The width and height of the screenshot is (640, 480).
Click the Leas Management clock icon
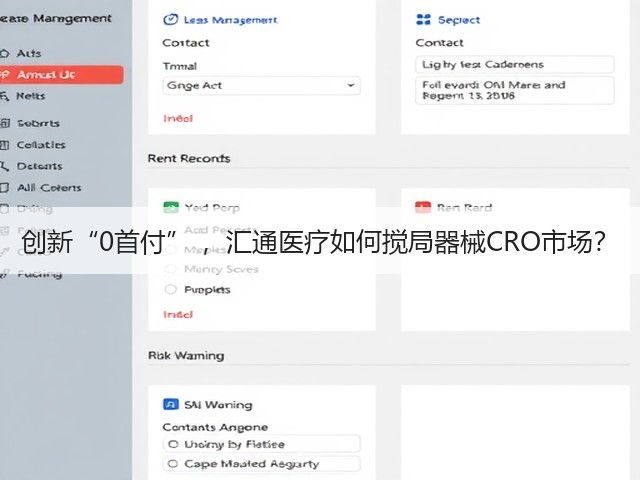(171, 20)
